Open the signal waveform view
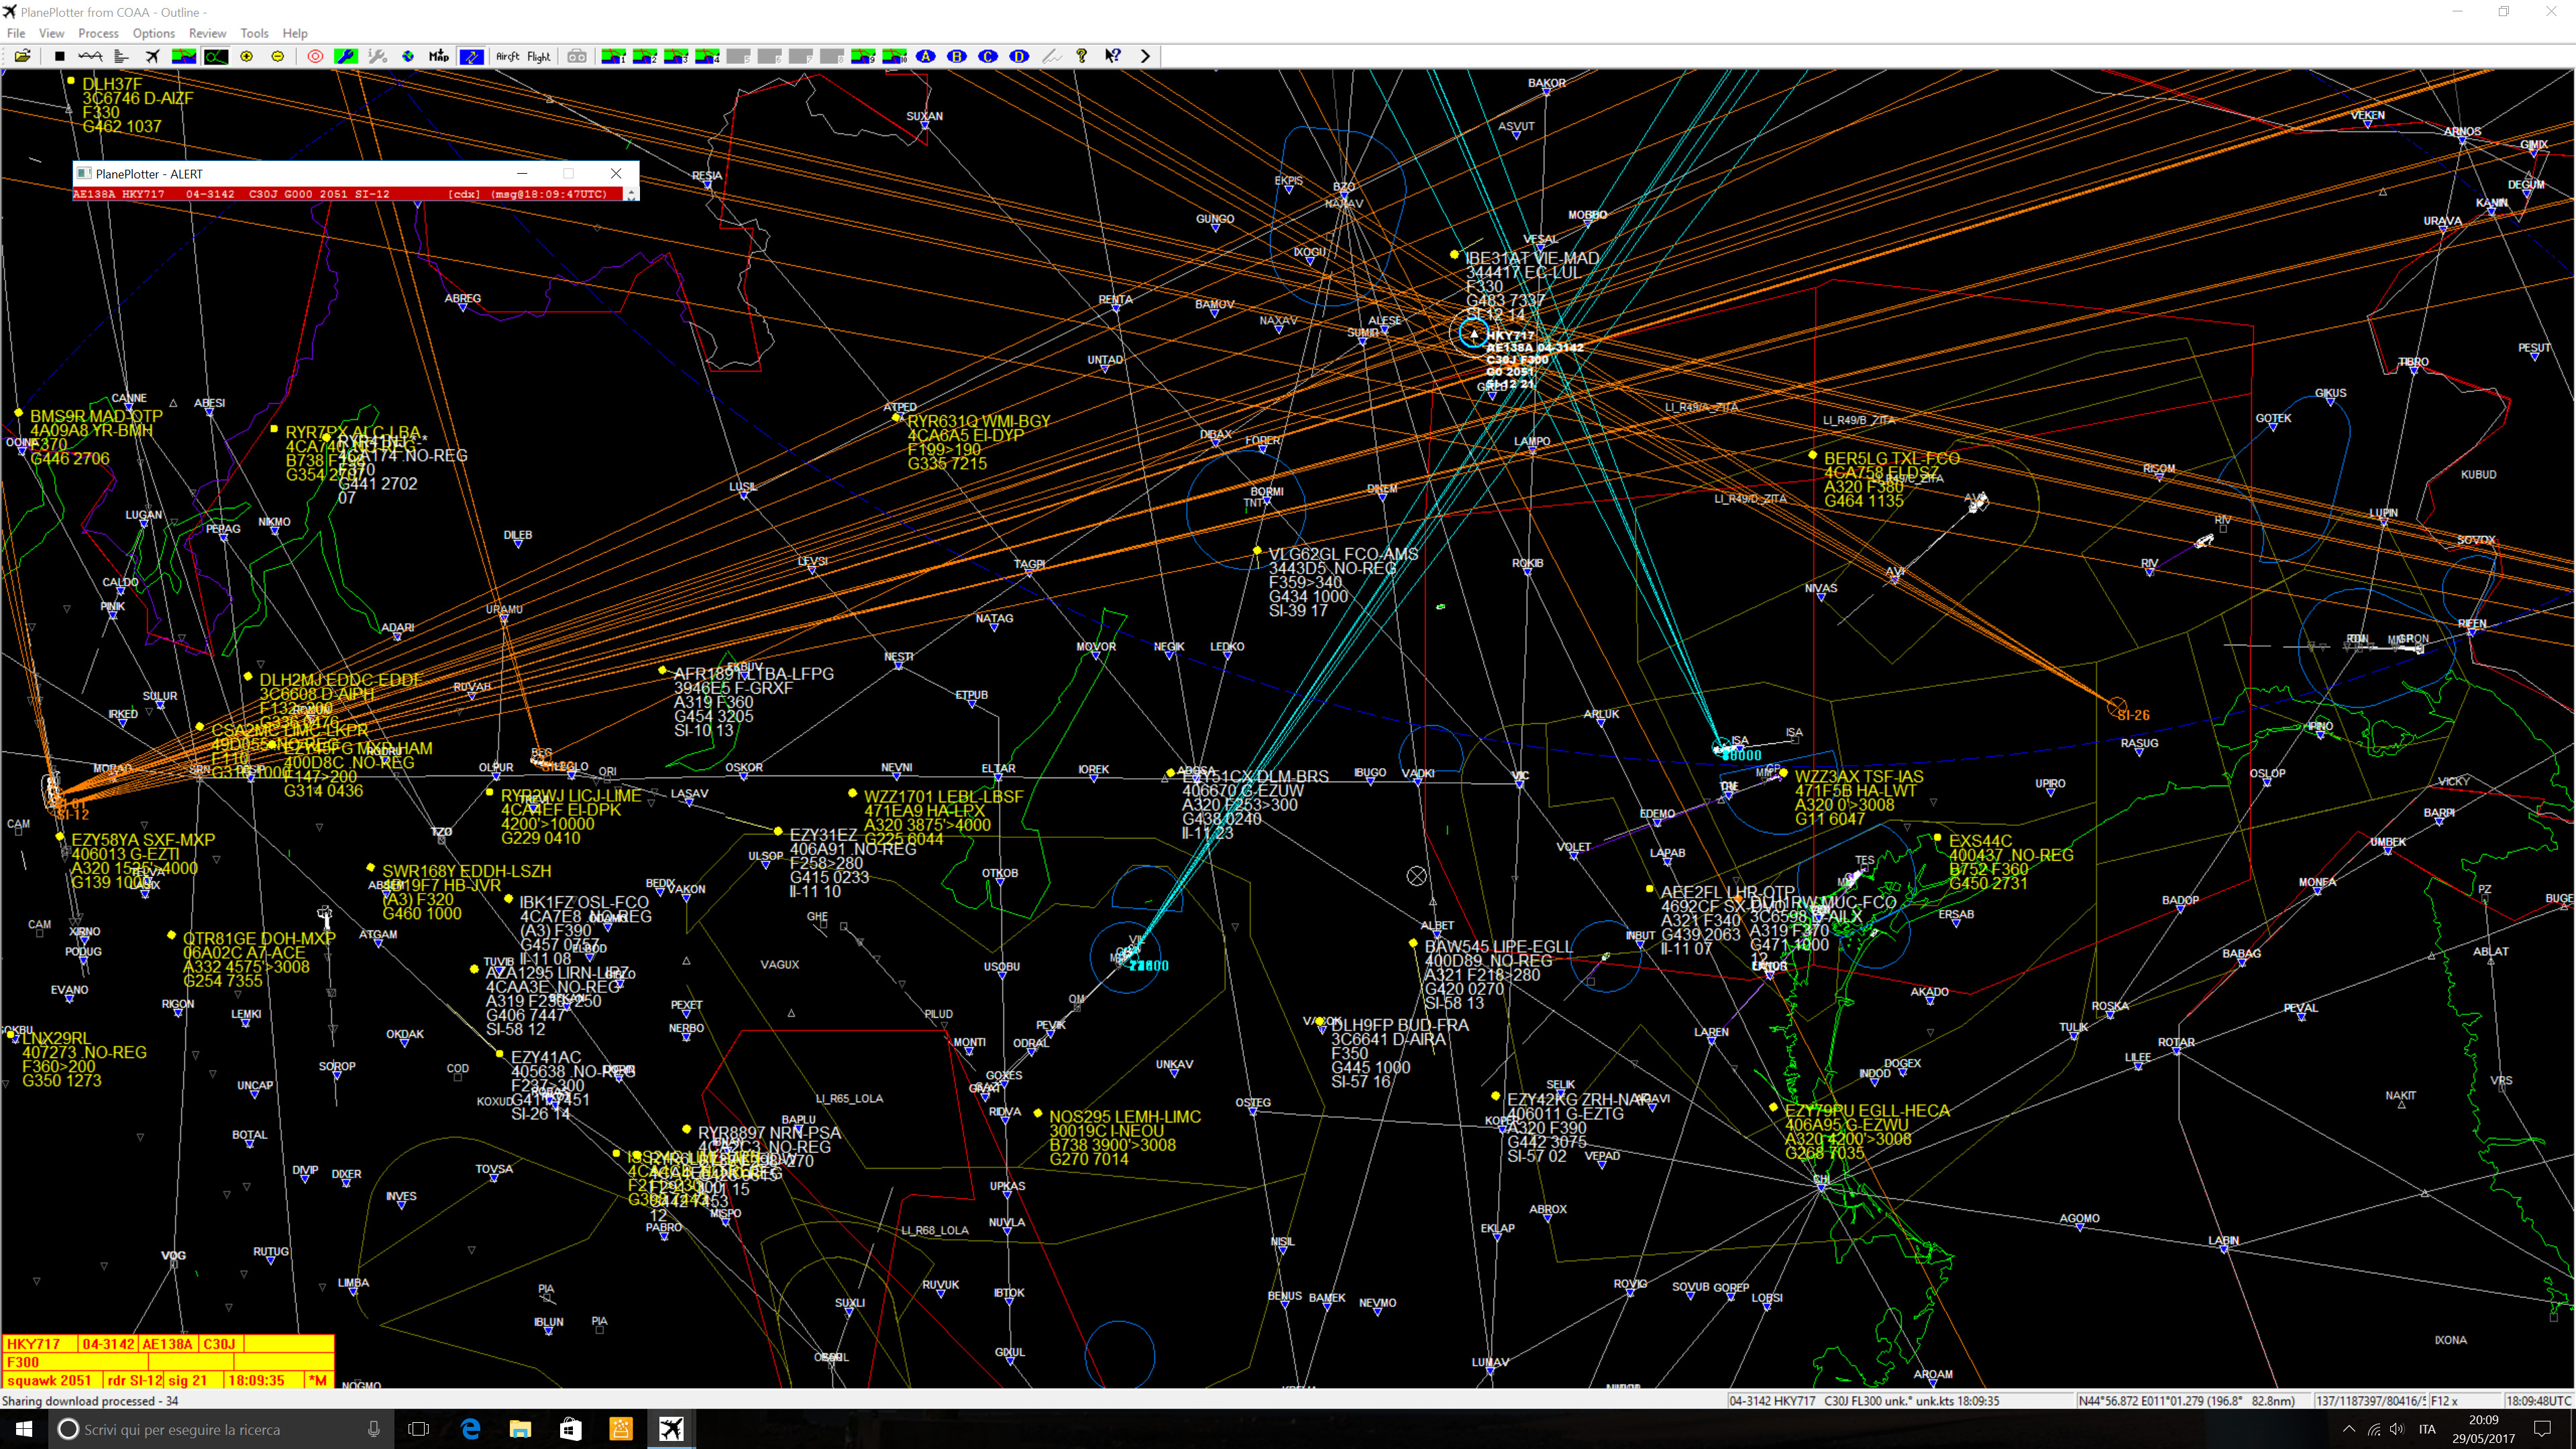 (90, 56)
